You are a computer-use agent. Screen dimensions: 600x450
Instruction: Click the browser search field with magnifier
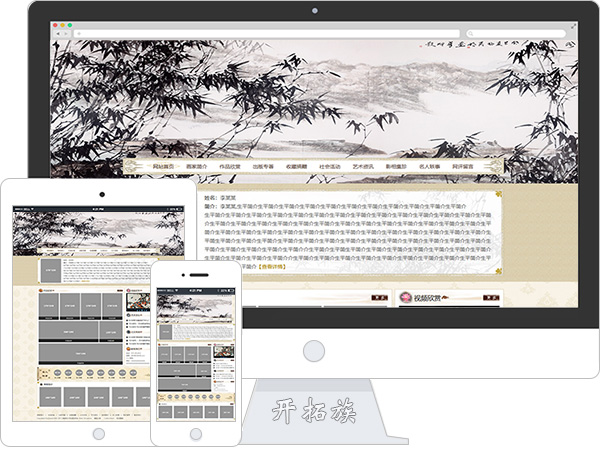(x=515, y=34)
